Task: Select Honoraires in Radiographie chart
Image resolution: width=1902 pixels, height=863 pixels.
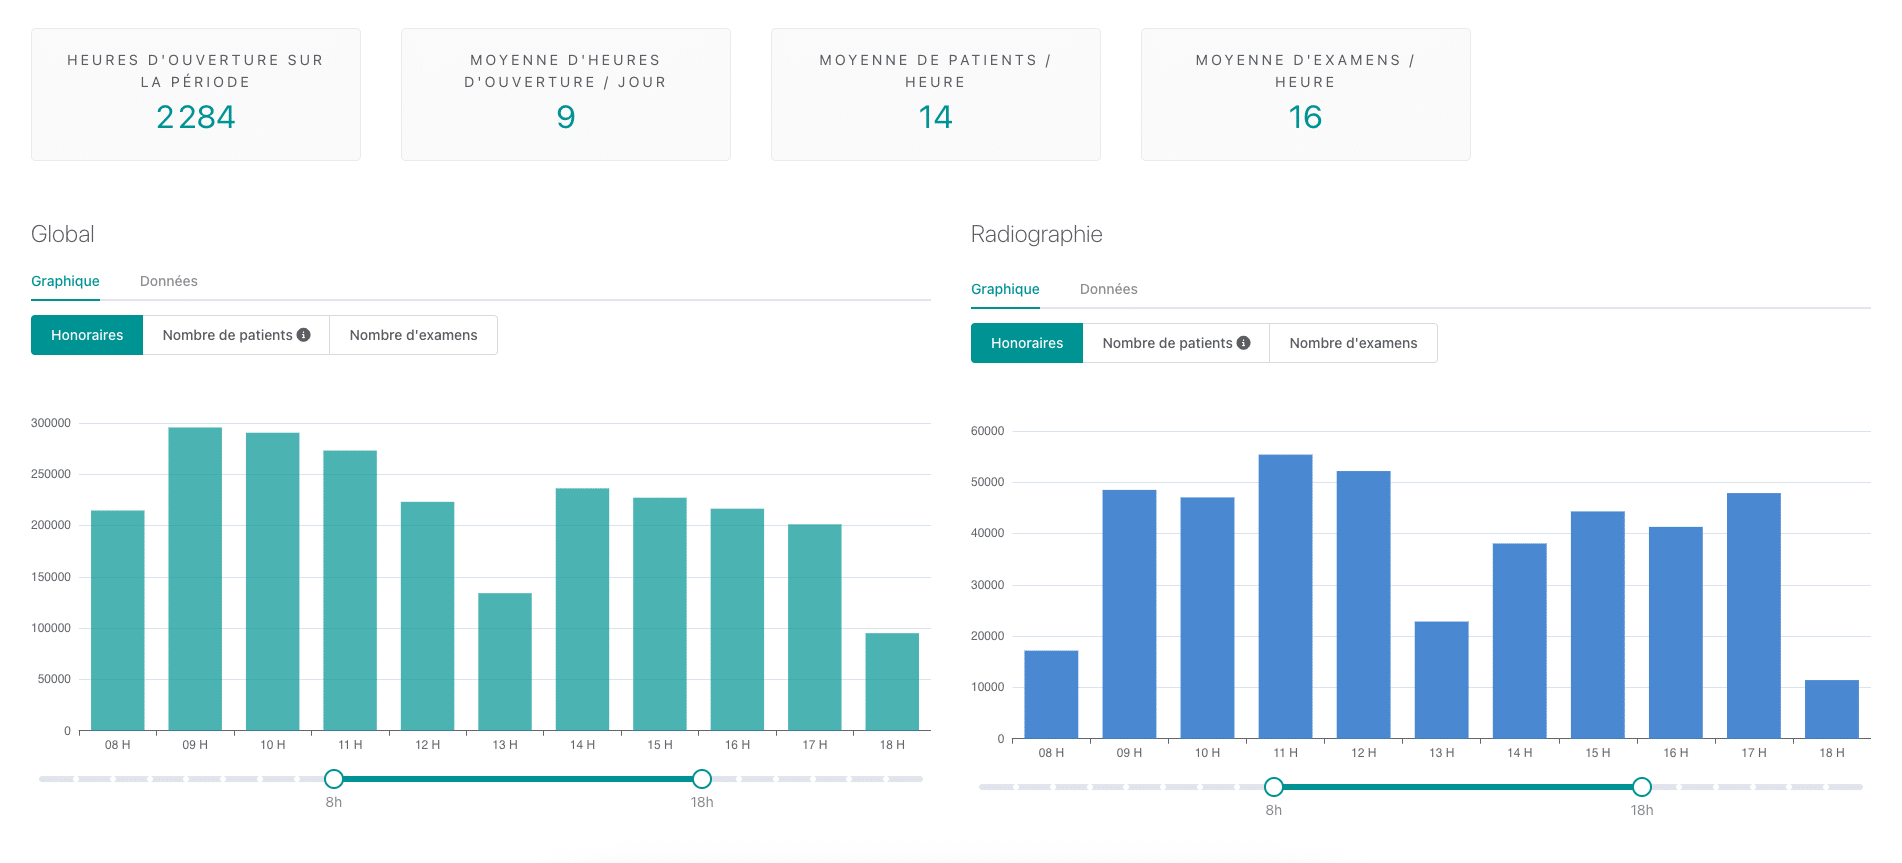Action: pyautogui.click(x=1027, y=343)
